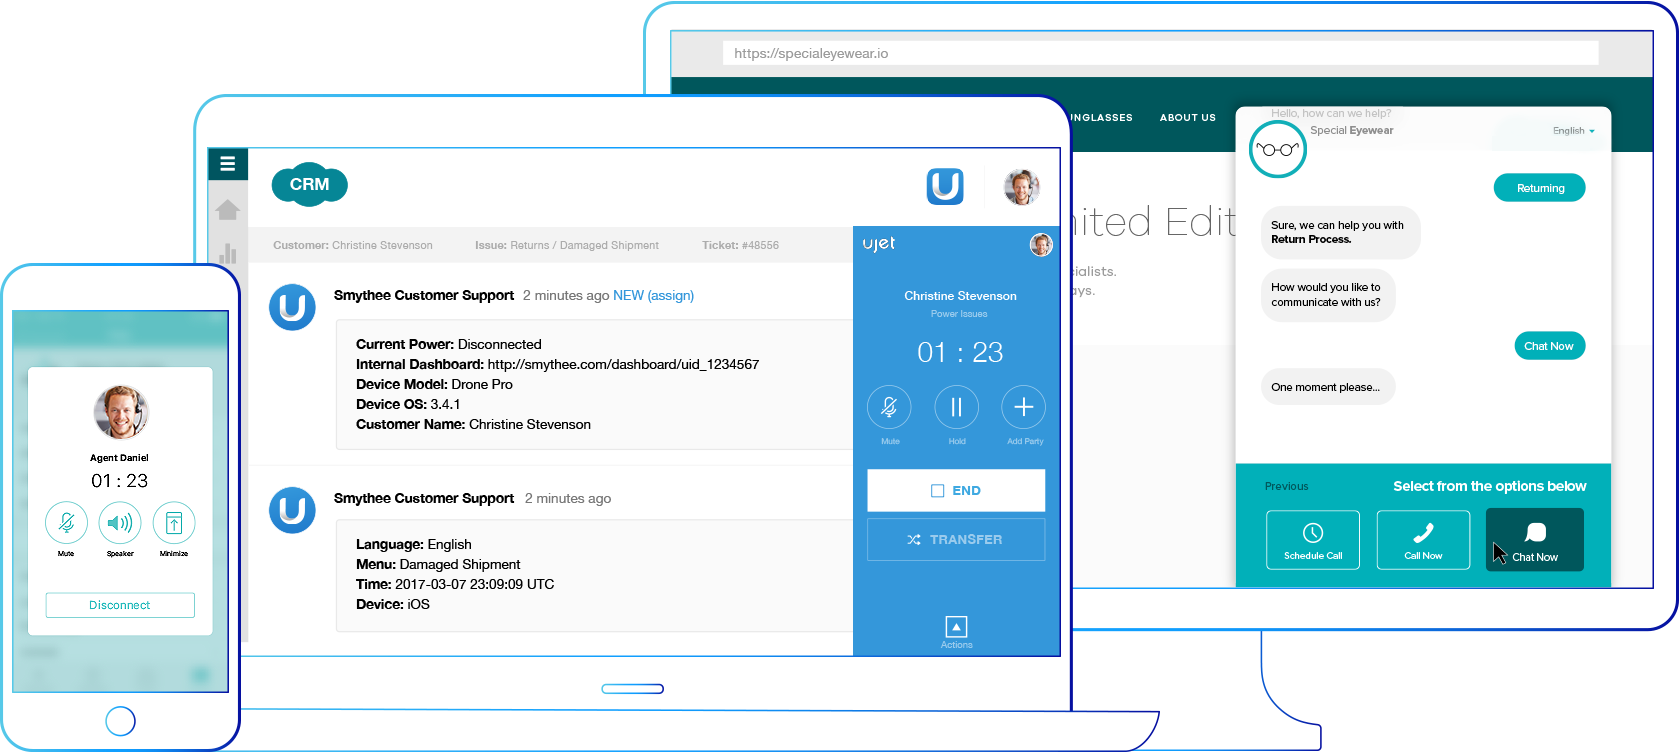The height and width of the screenshot is (752, 1680).
Task: Open the About Us menu item
Action: click(1187, 118)
